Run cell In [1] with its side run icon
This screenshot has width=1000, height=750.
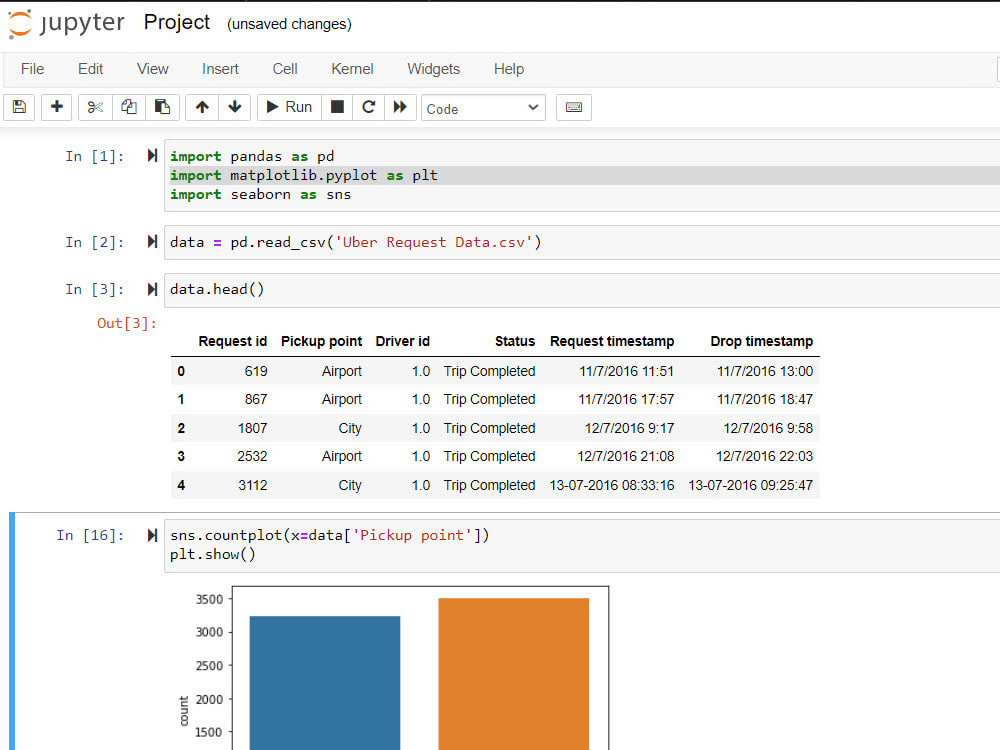coord(152,156)
